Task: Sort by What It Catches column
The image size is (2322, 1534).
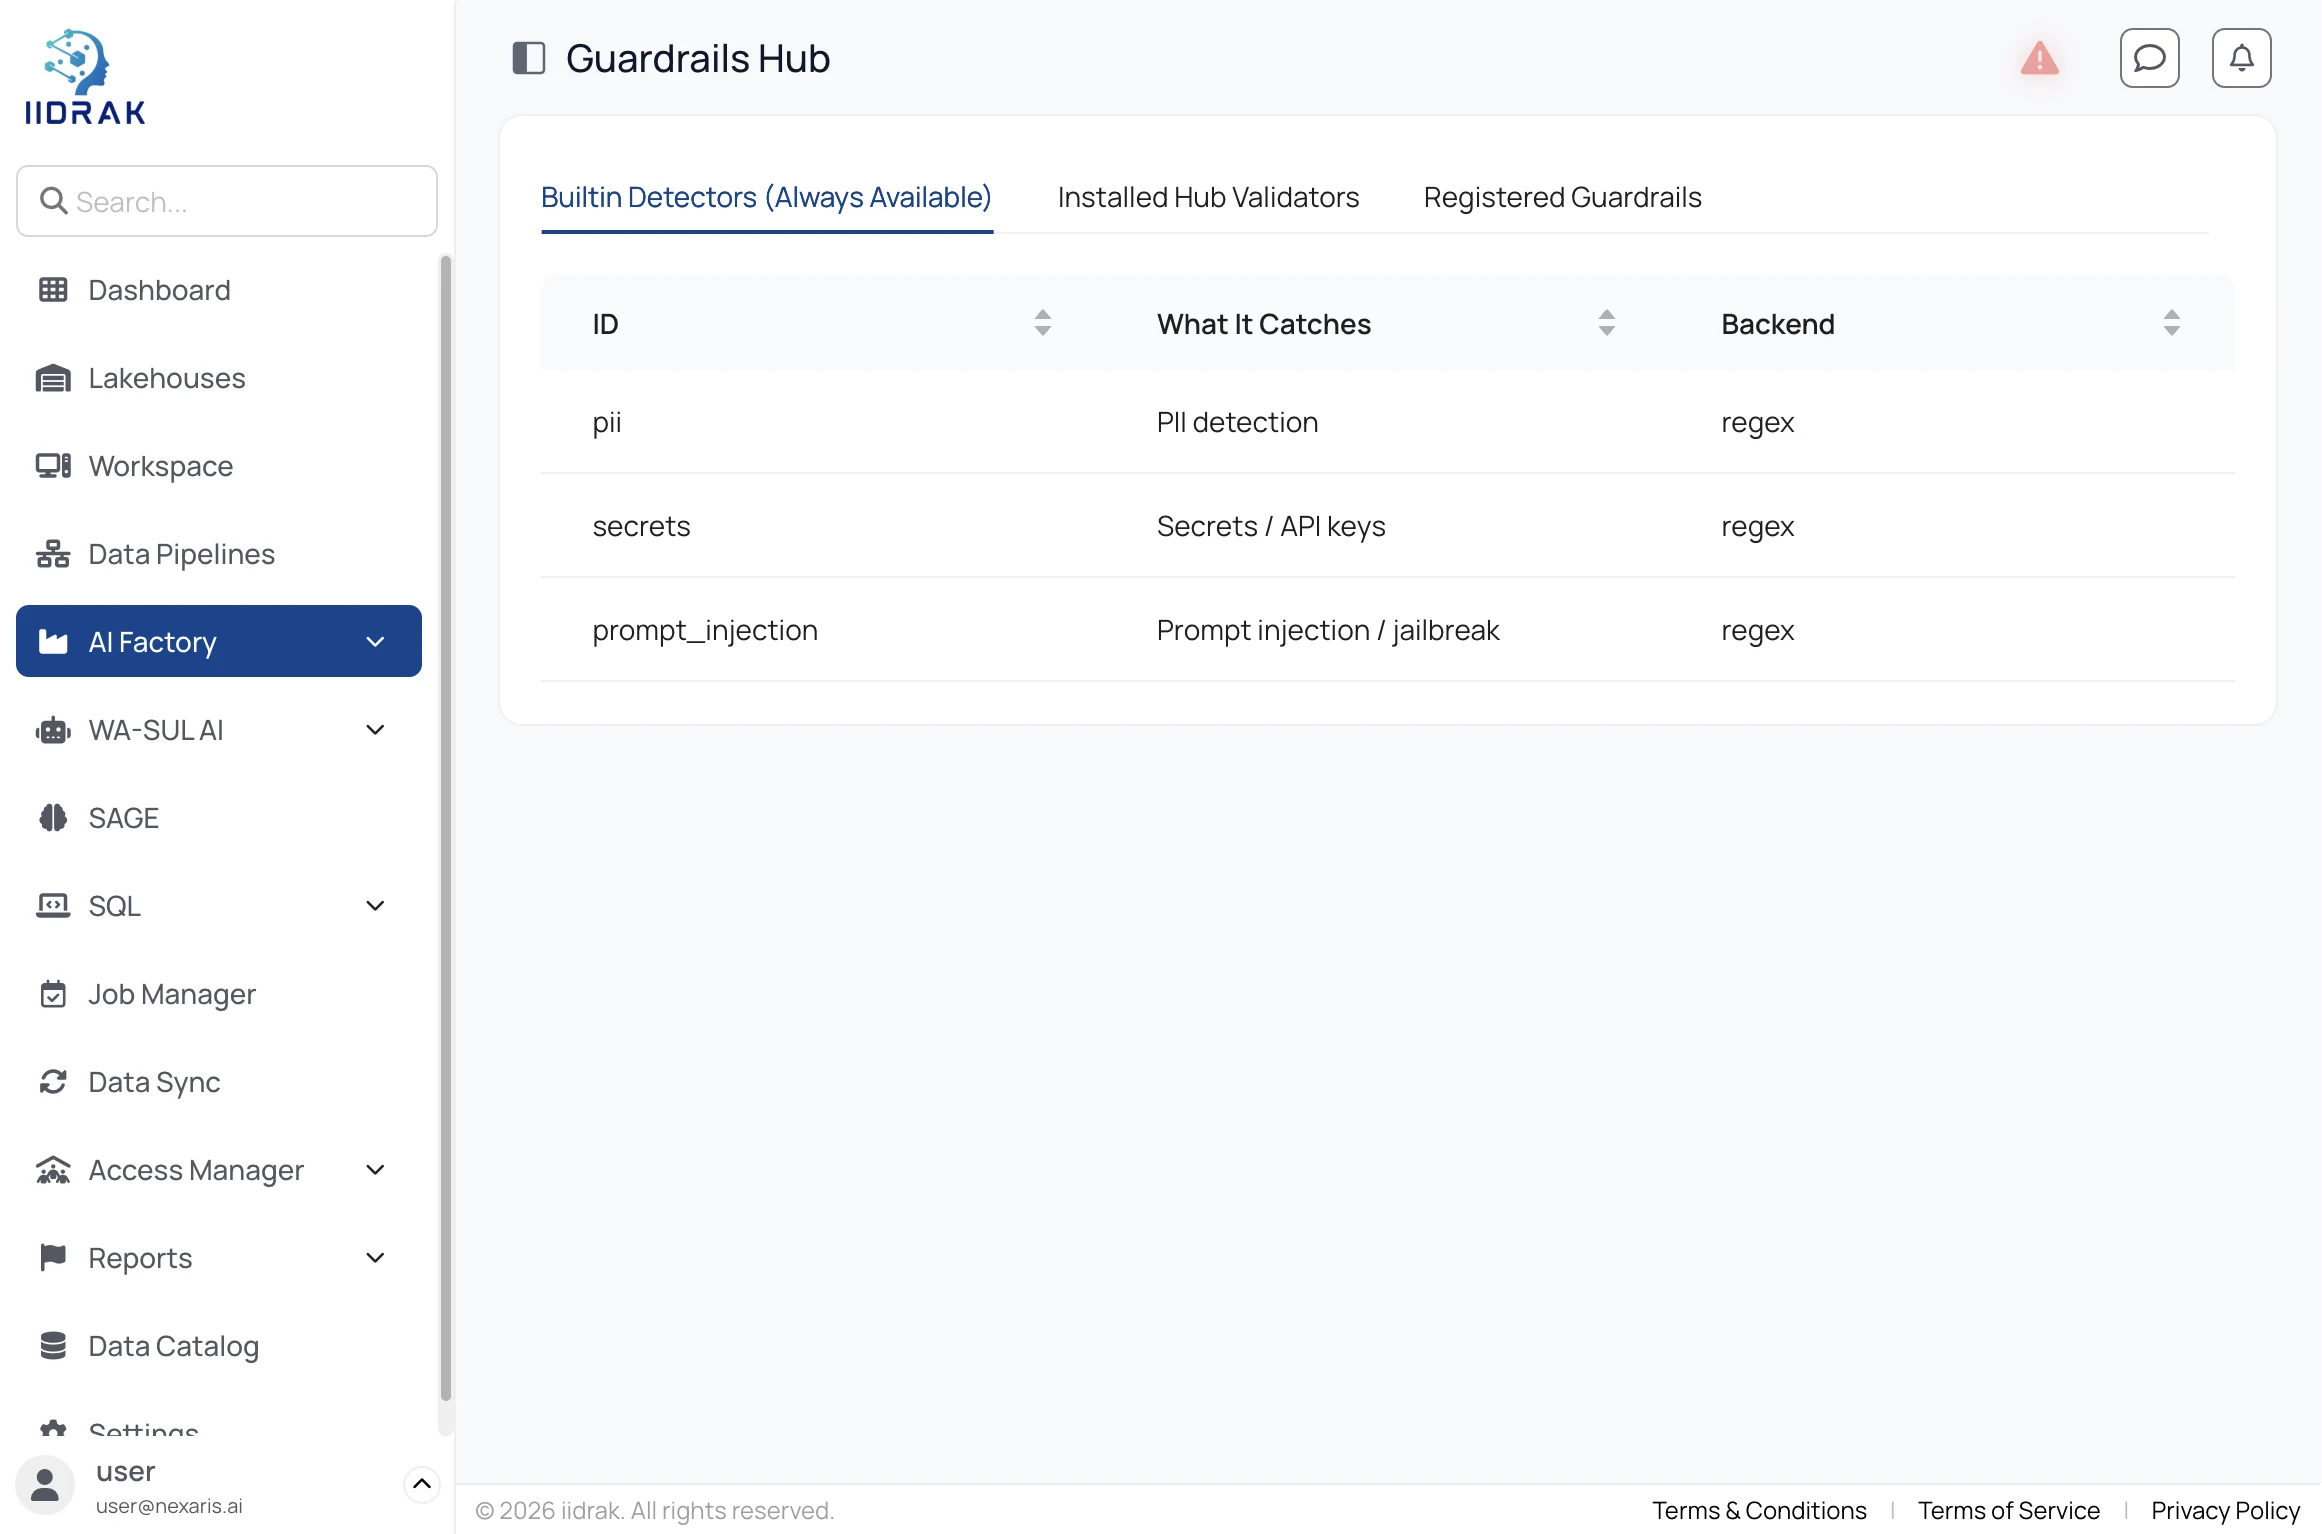Action: coord(1606,323)
